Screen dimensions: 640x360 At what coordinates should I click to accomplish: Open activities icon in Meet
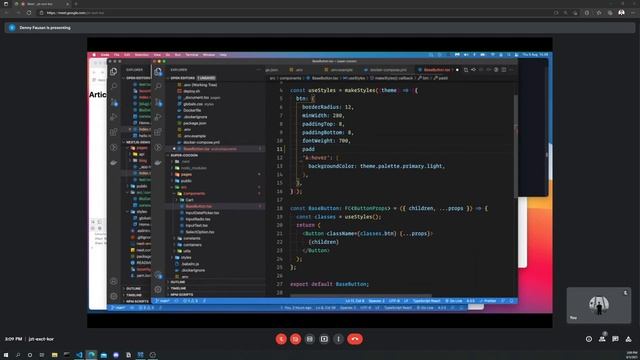pyautogui.click(x=629, y=339)
